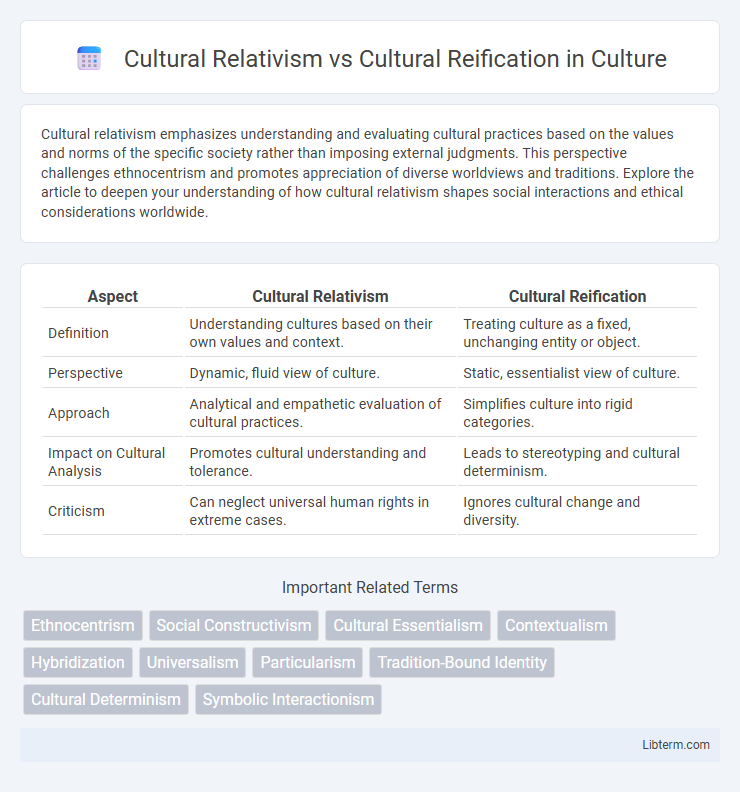
Task: Open the Ethnocentrism related term tag
Action: click(x=83, y=625)
